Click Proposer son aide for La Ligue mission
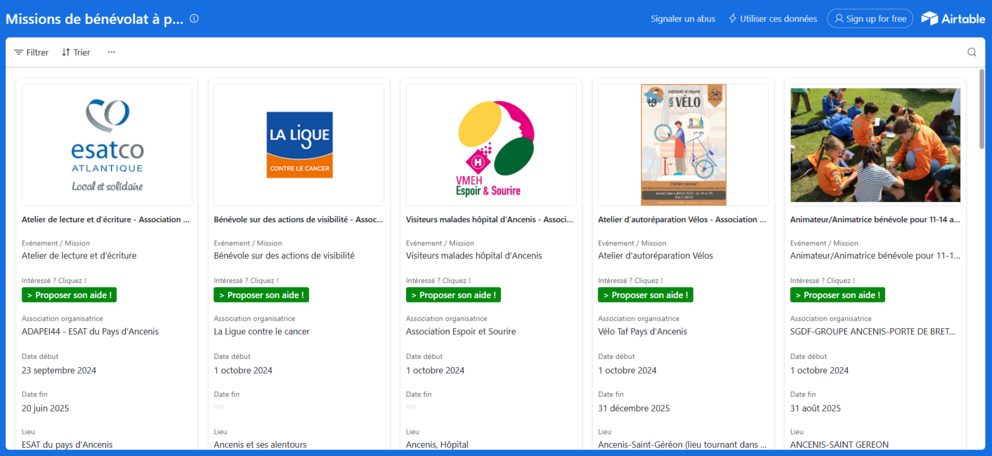This screenshot has width=992, height=456. click(x=261, y=295)
